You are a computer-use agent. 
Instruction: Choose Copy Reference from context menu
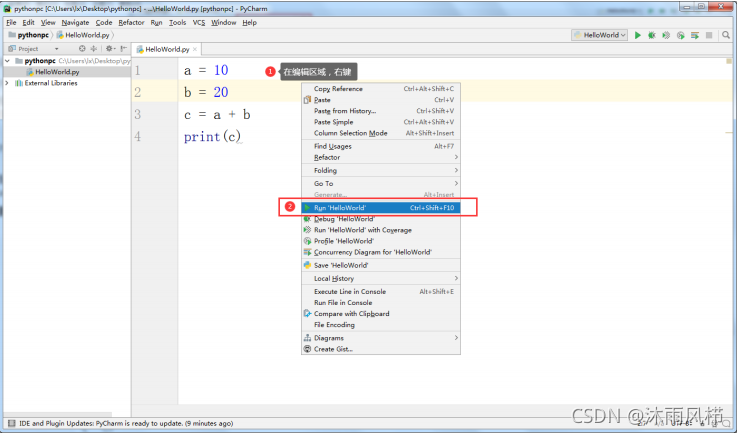(381, 88)
